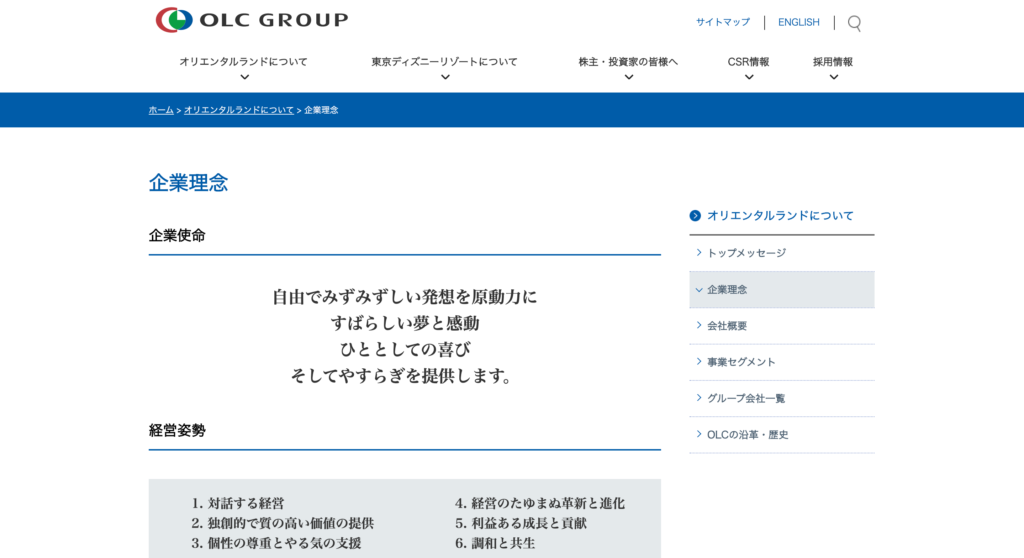Open オリエンタルランドについて breadcrumb link
The height and width of the screenshot is (558, 1024).
[239, 110]
